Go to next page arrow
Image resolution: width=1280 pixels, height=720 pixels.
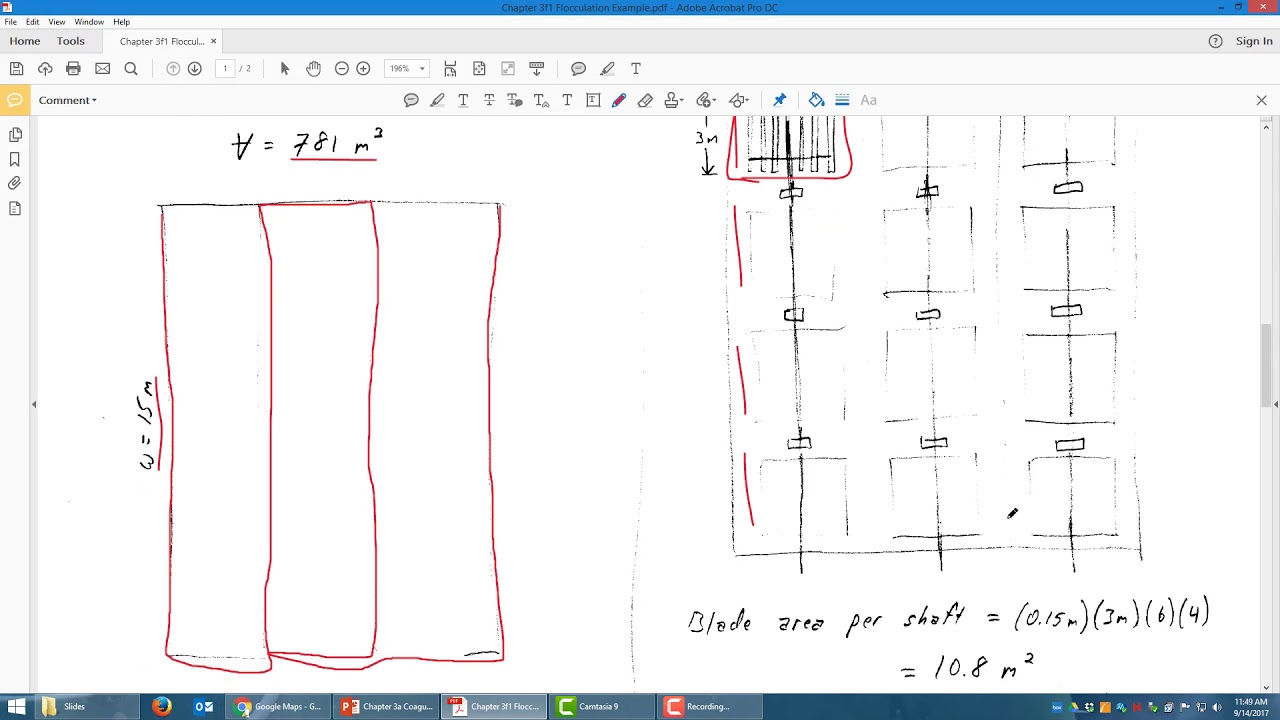(195, 69)
